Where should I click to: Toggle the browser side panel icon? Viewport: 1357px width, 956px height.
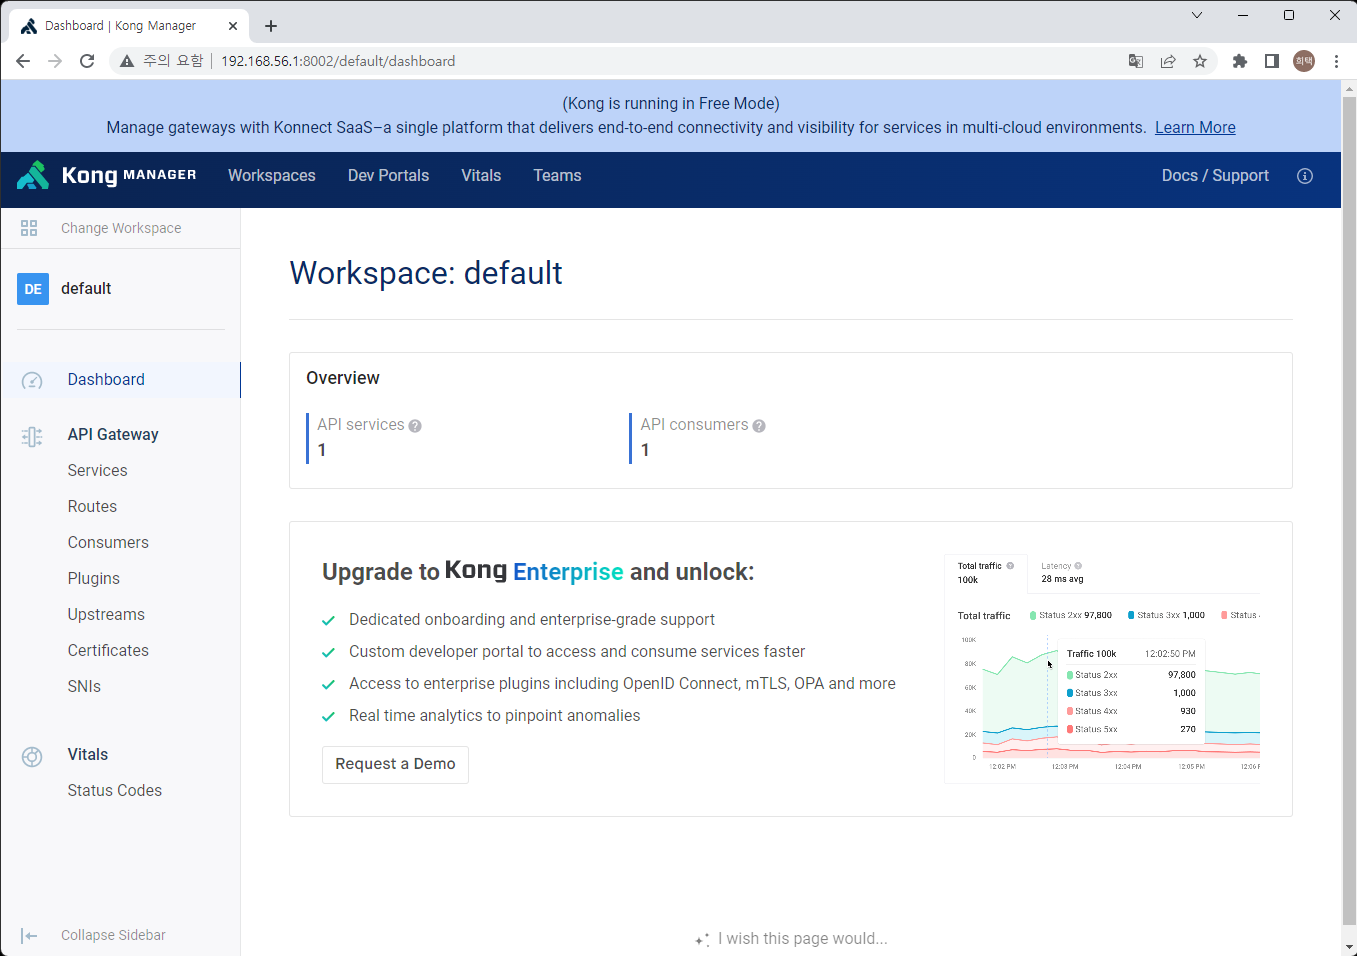click(1272, 61)
